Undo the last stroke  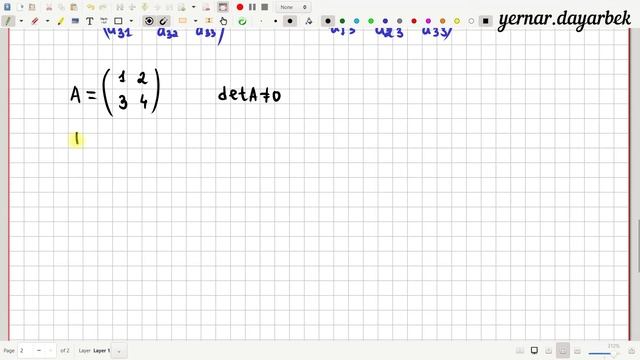point(90,7)
